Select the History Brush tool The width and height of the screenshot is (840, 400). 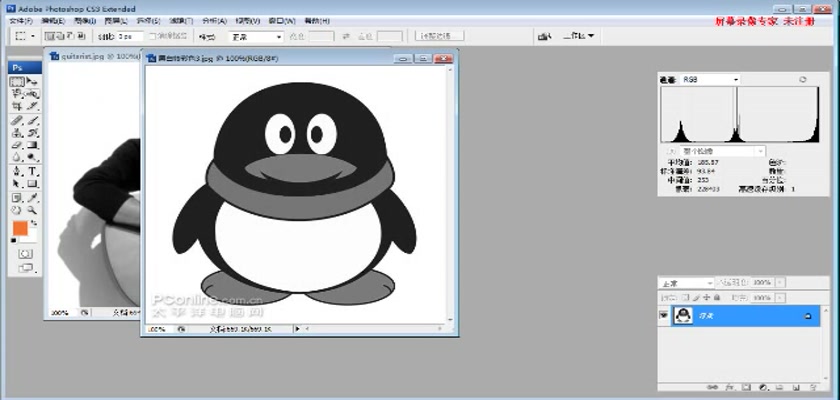33,132
